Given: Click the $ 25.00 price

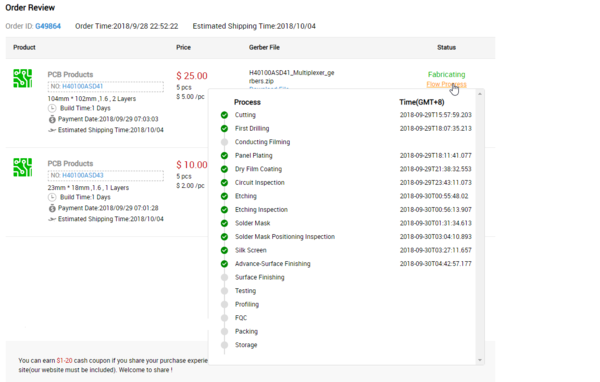Looking at the screenshot, I should pos(192,76).
